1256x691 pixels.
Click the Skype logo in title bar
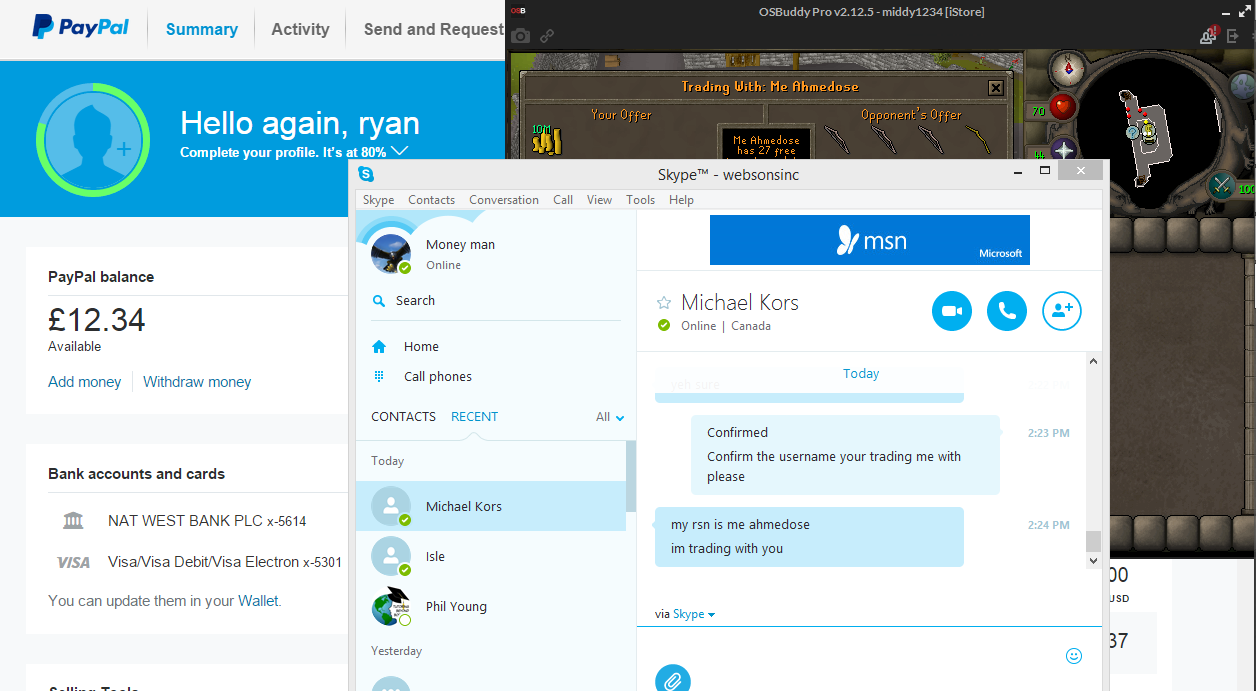[366, 174]
